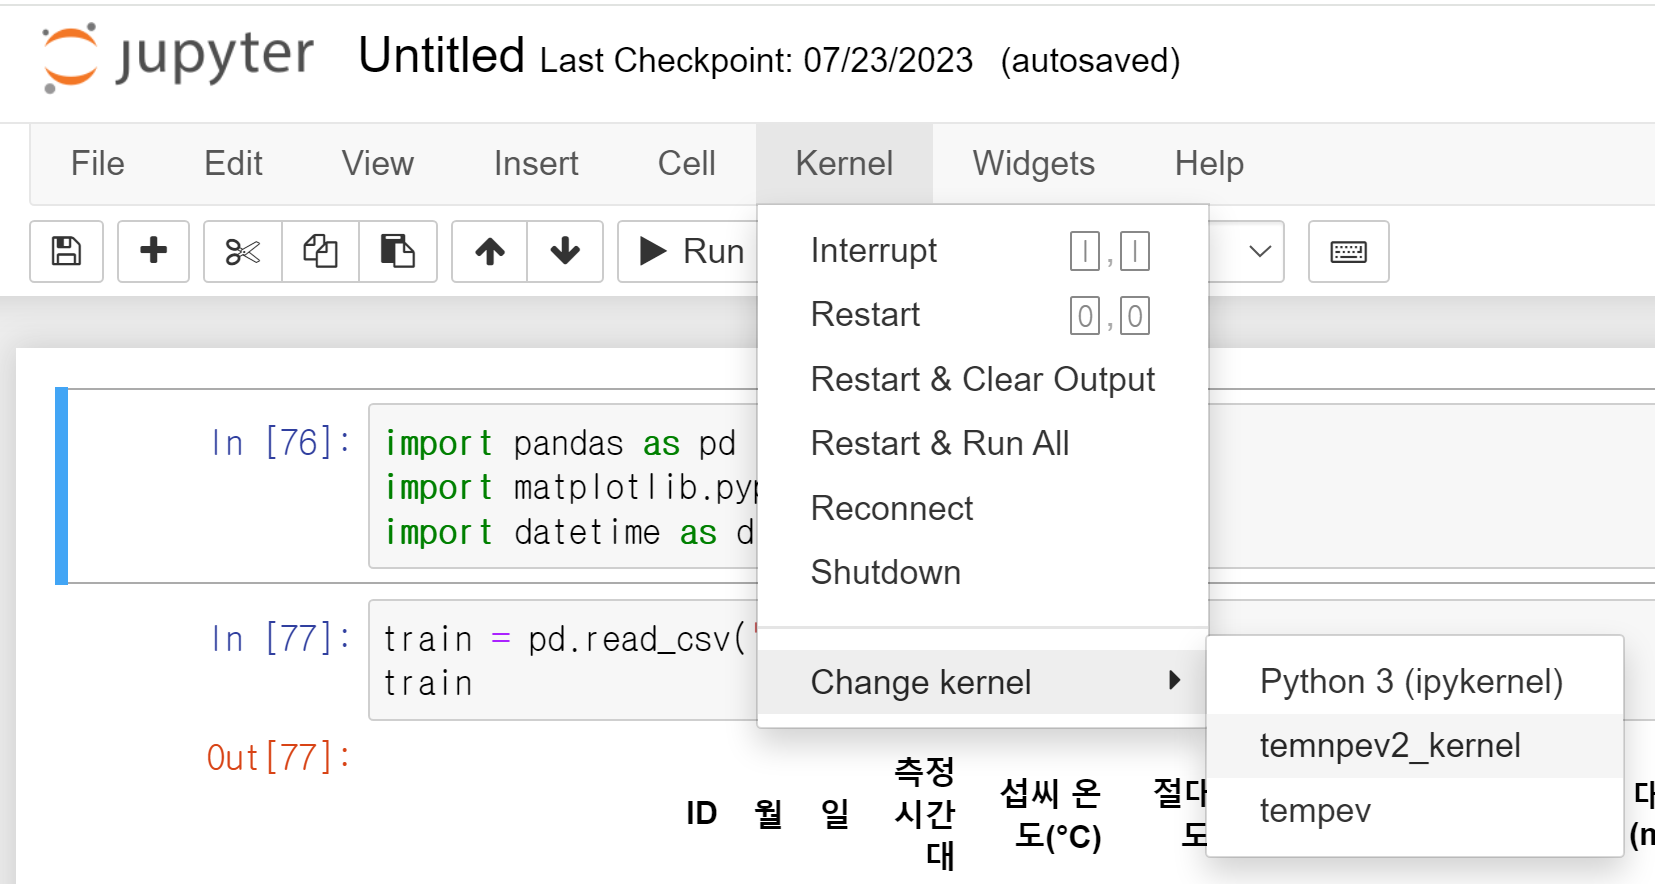Open the View menu
The width and height of the screenshot is (1655, 884).
pos(378,164)
